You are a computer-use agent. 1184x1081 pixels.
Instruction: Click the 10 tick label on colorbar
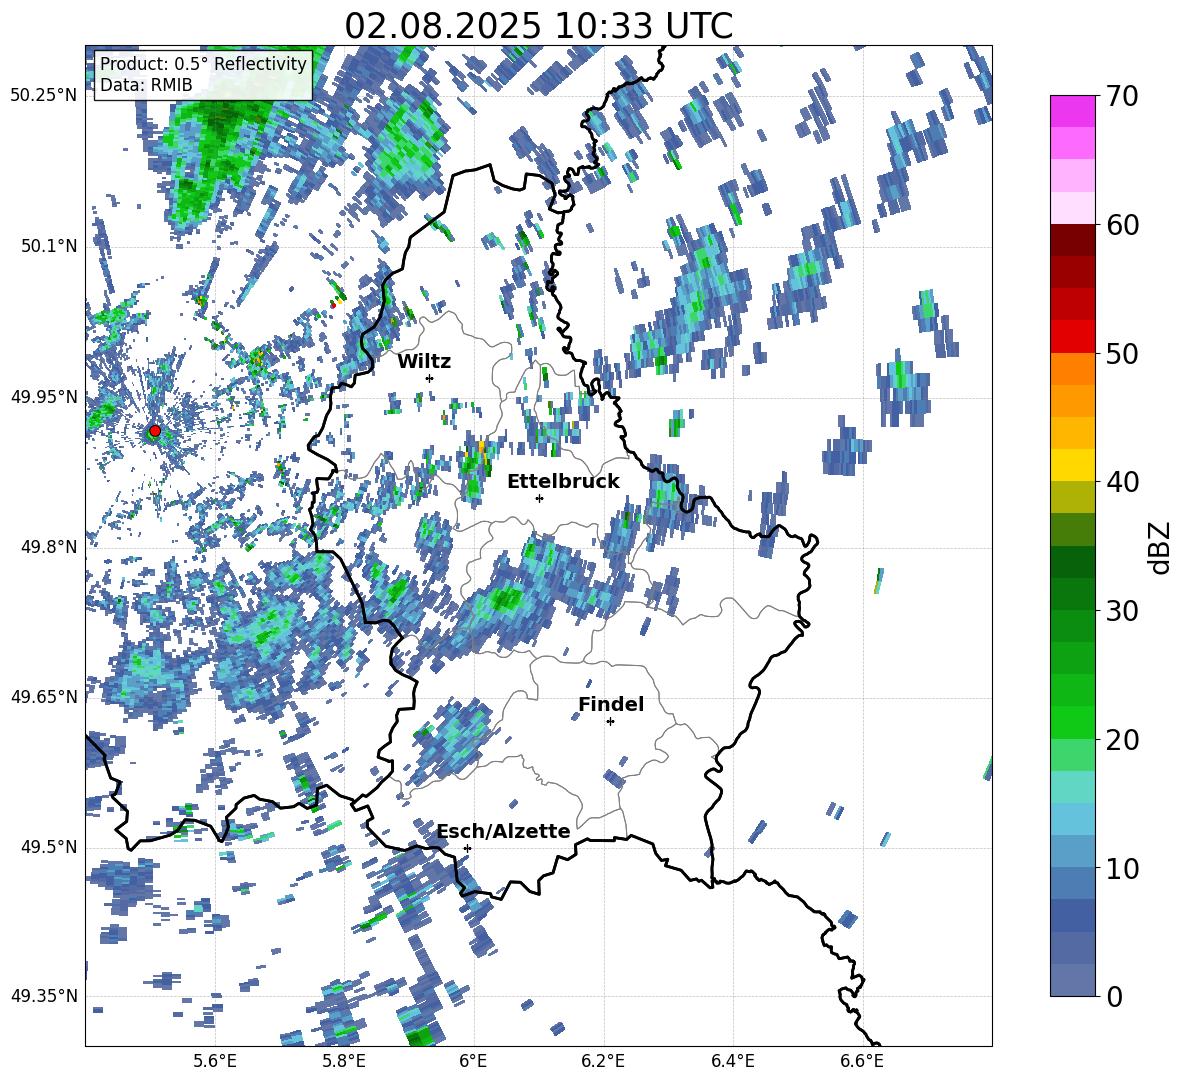coord(1122,868)
